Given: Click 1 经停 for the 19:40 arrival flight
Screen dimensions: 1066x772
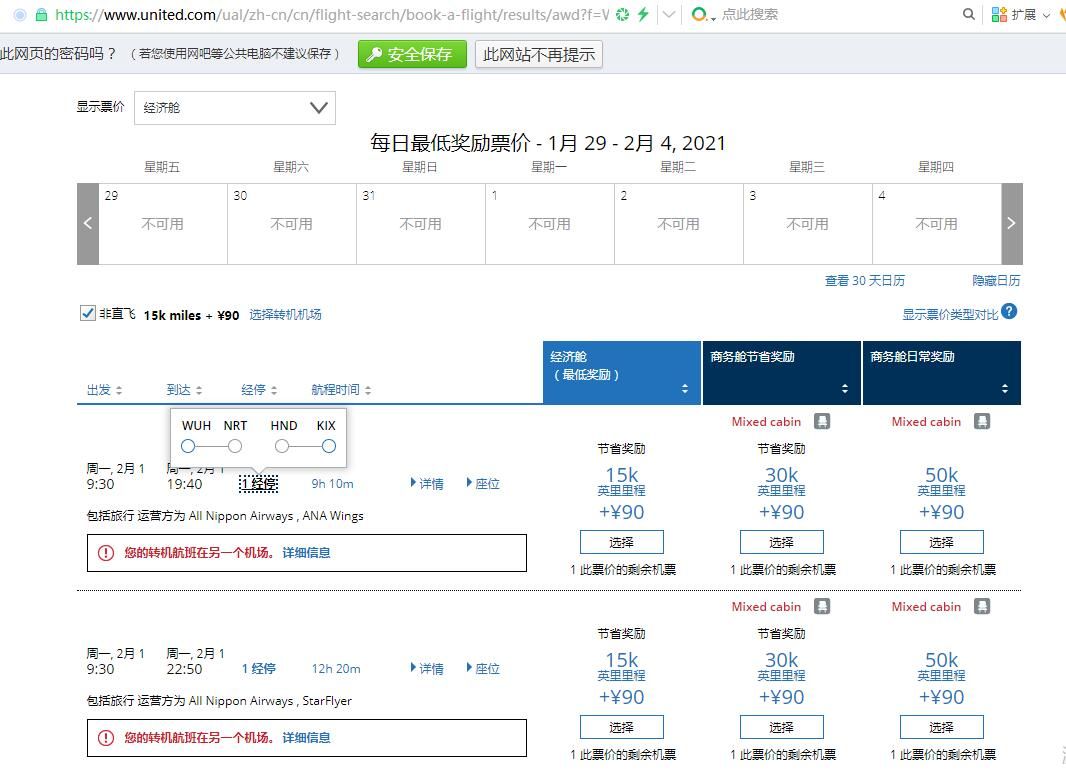Looking at the screenshot, I should [x=258, y=483].
